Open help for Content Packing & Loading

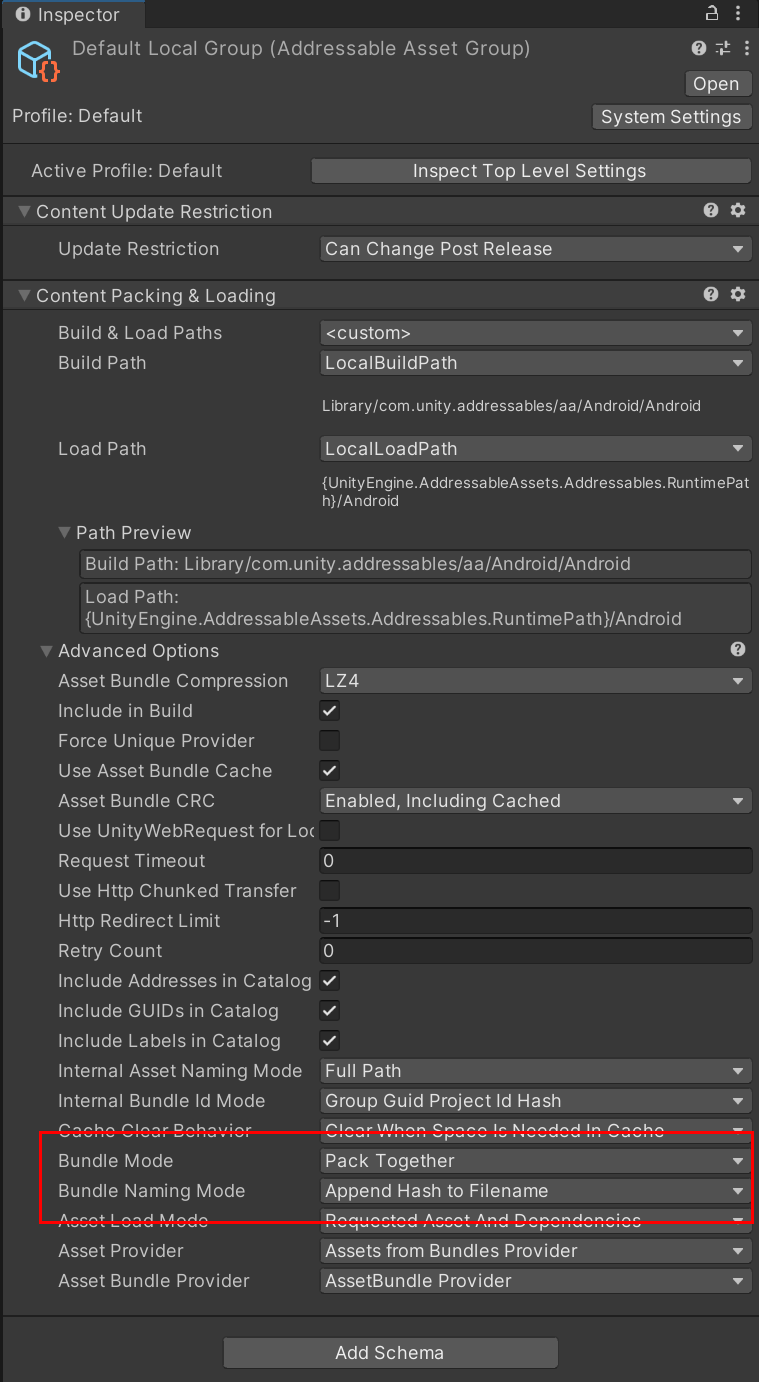click(711, 295)
